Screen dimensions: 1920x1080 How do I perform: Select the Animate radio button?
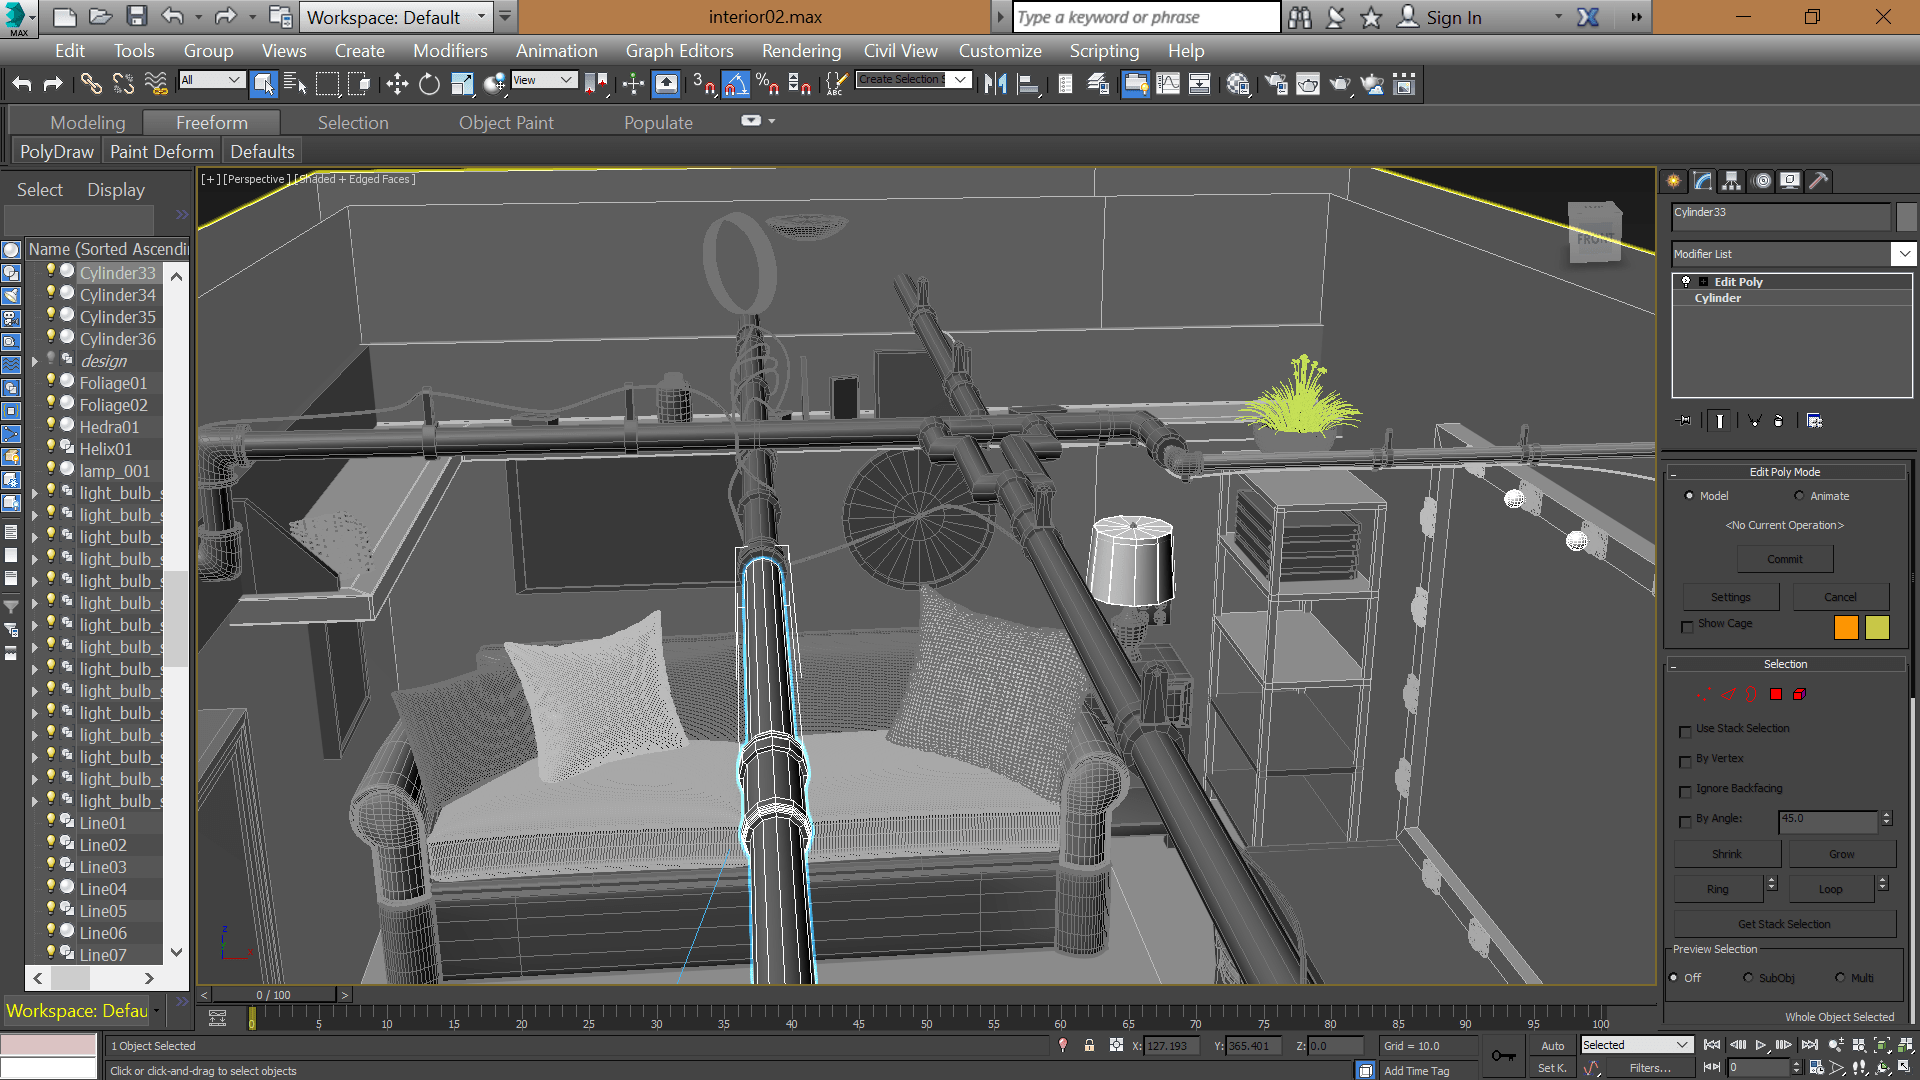click(x=1799, y=496)
